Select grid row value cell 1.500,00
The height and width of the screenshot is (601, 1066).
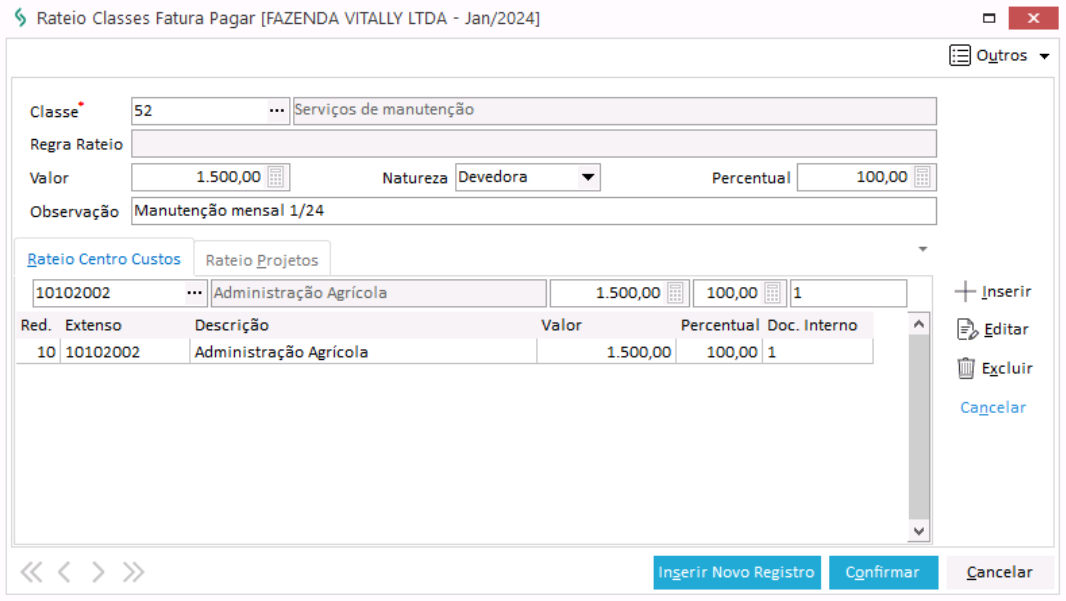(606, 351)
